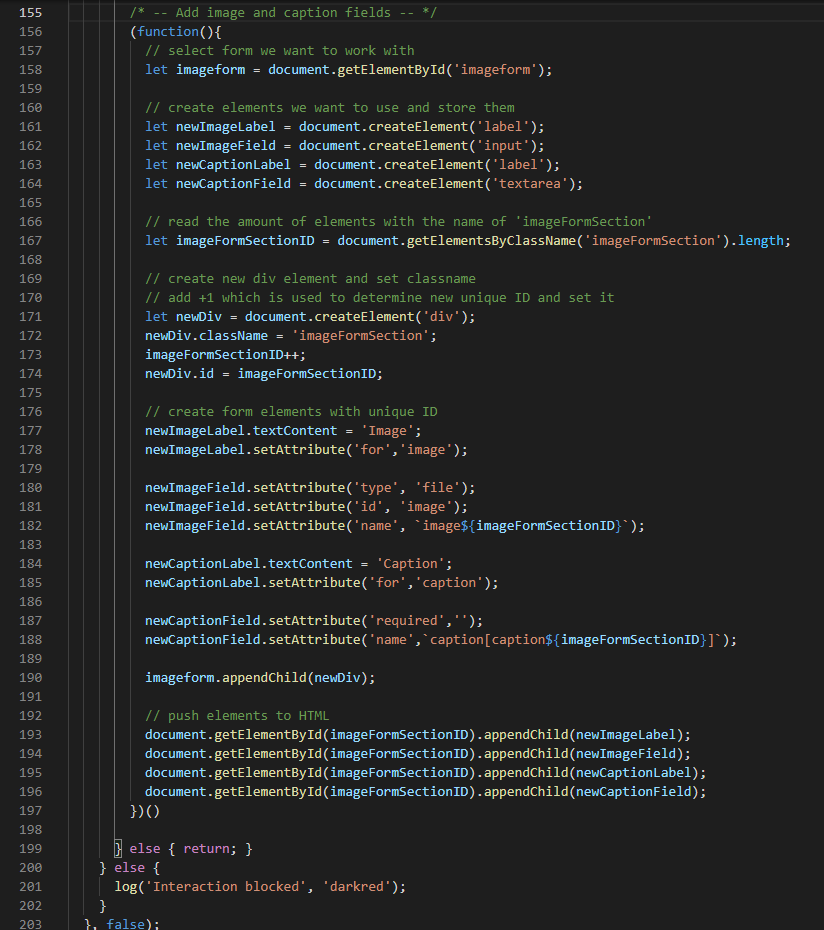Click line number 167 in the gutter

point(31,240)
